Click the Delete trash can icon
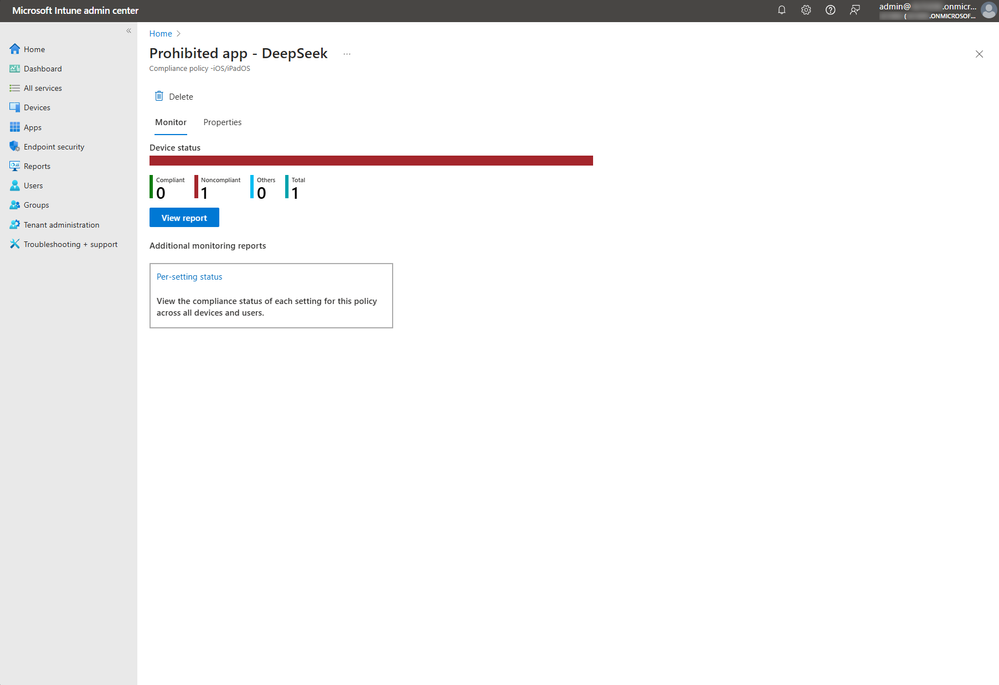The height and width of the screenshot is (685, 999). (x=159, y=96)
